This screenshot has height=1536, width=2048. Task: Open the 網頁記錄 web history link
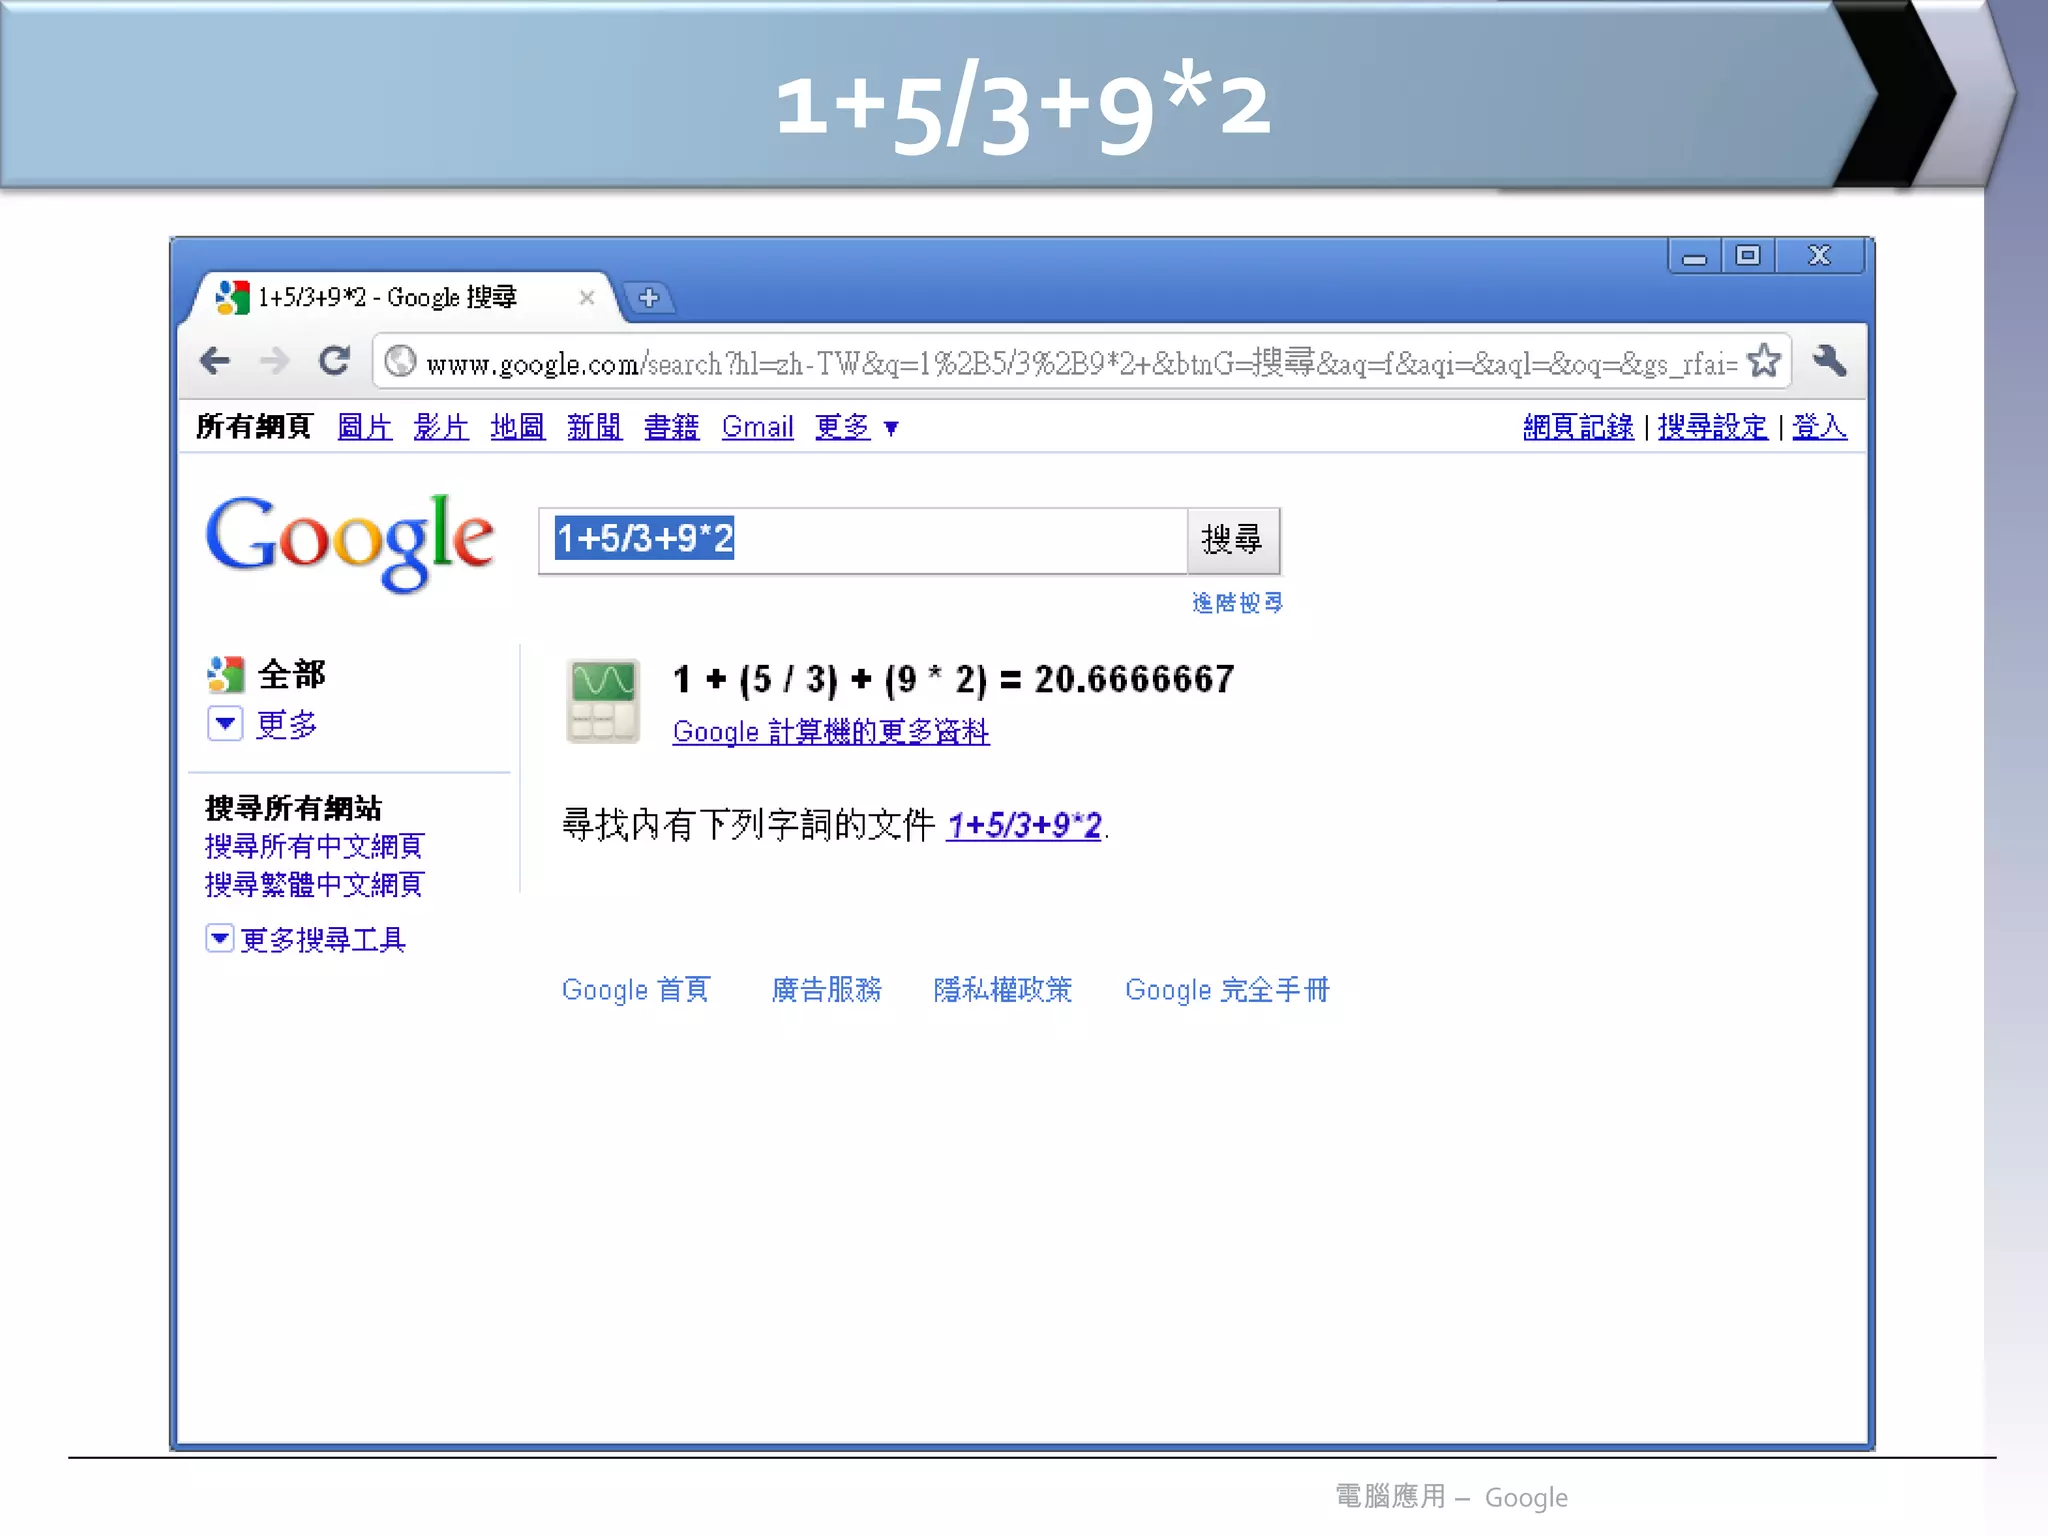click(1578, 427)
